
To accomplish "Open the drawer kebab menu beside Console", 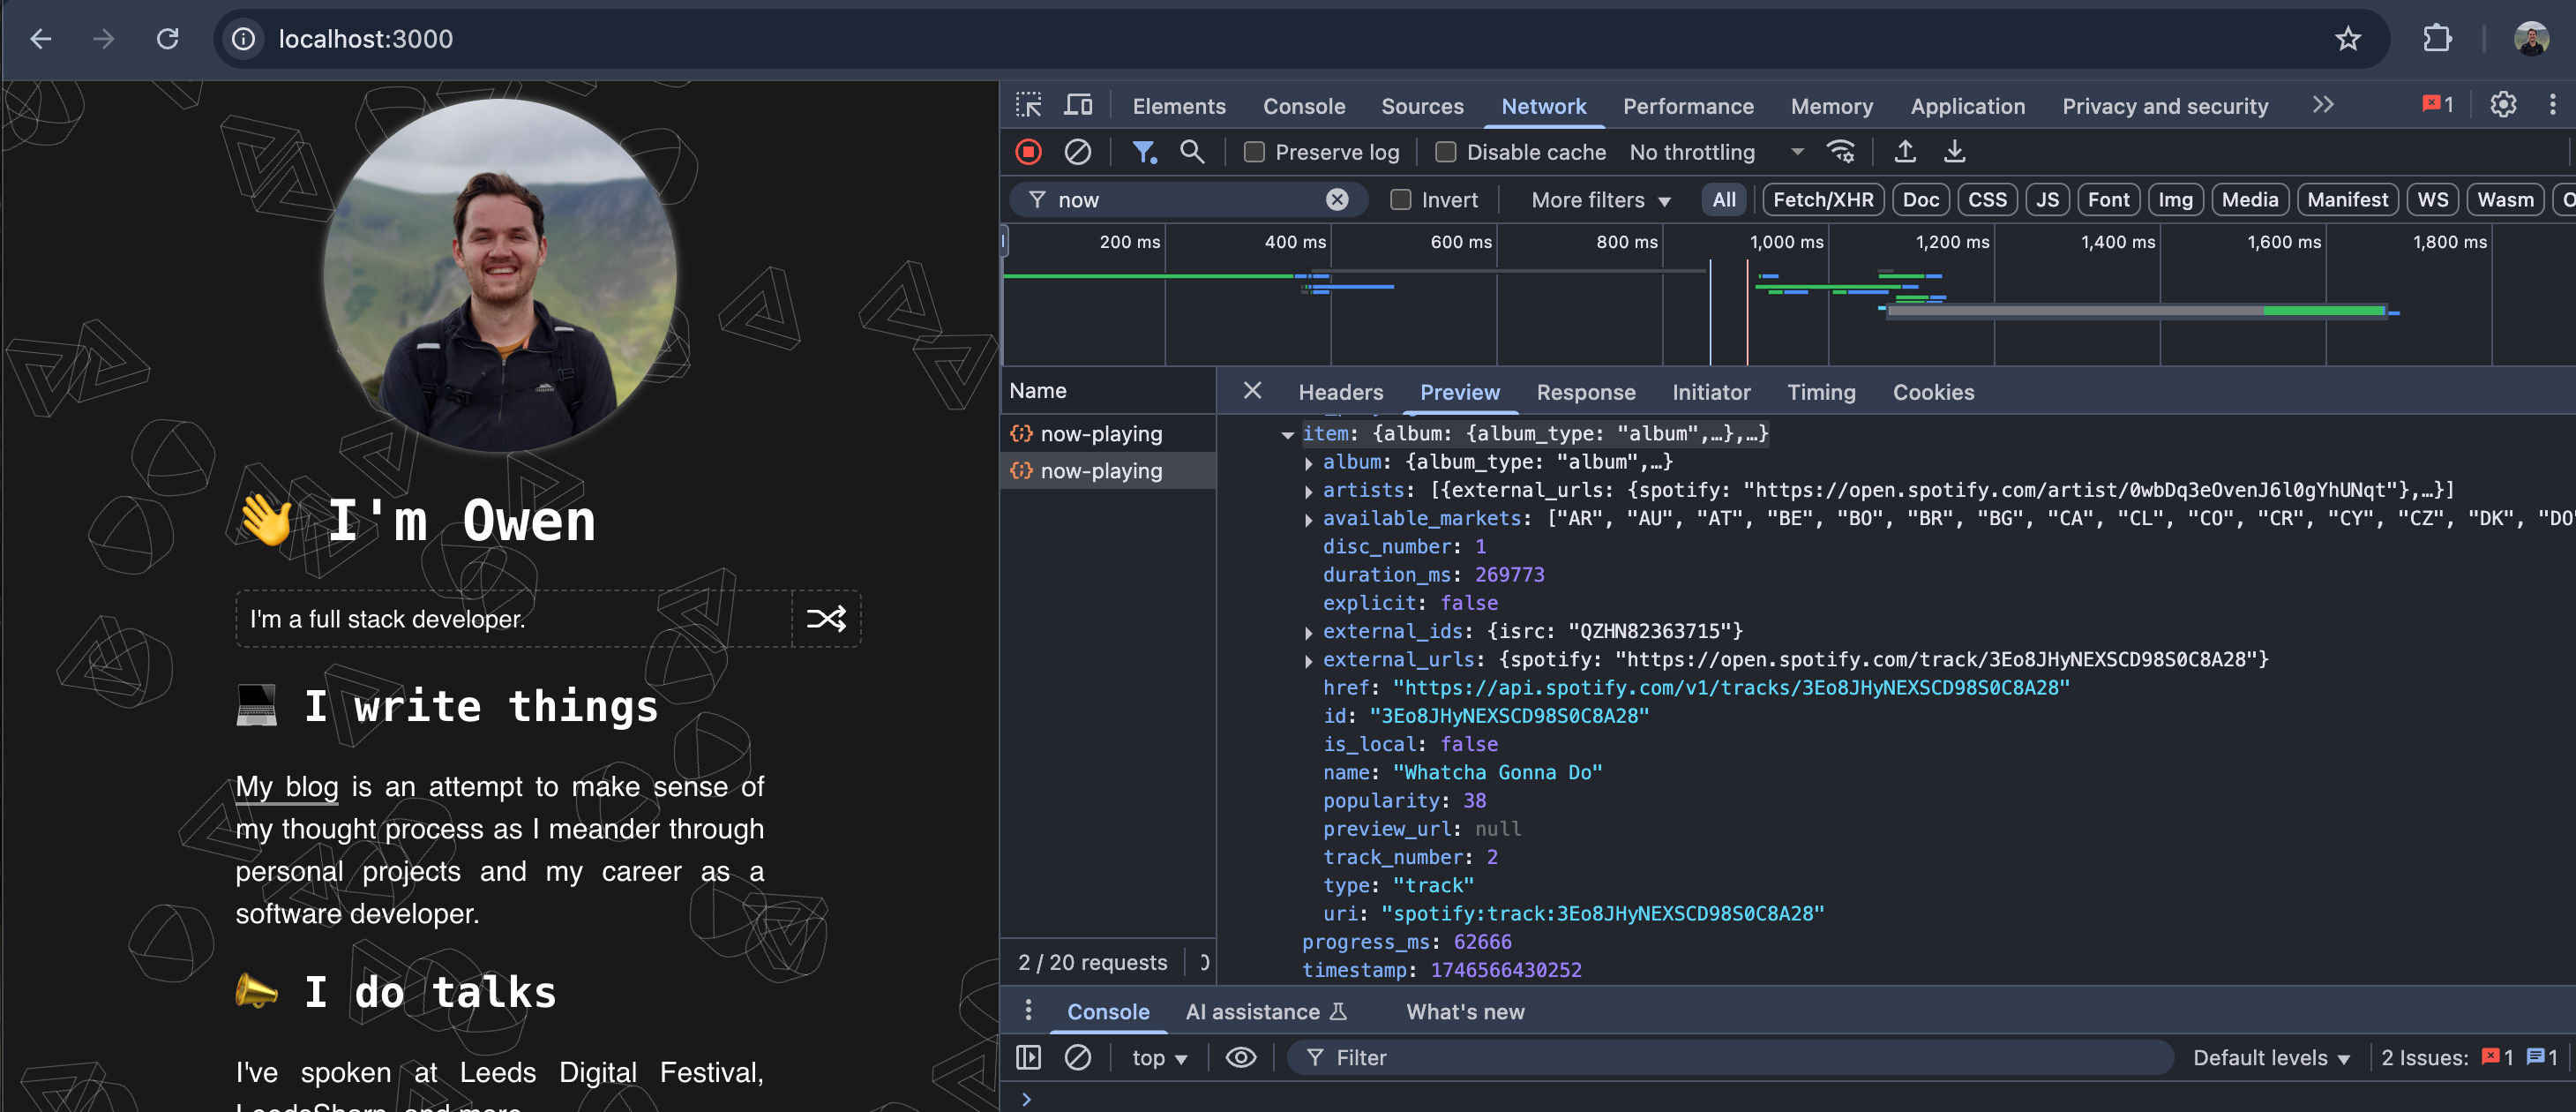I will point(1027,1011).
